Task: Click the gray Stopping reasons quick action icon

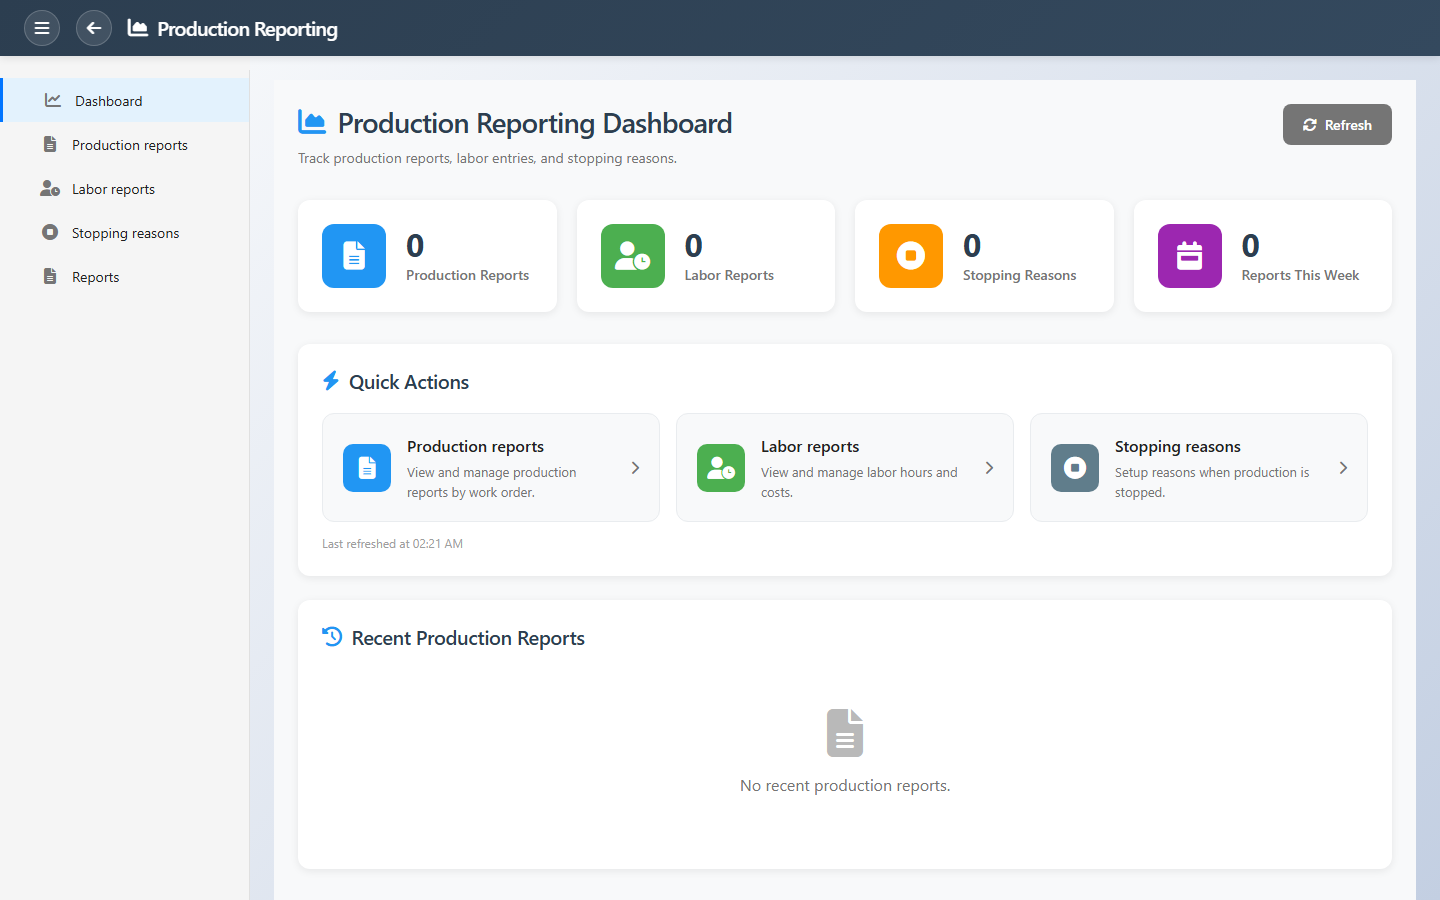Action: pos(1074,468)
